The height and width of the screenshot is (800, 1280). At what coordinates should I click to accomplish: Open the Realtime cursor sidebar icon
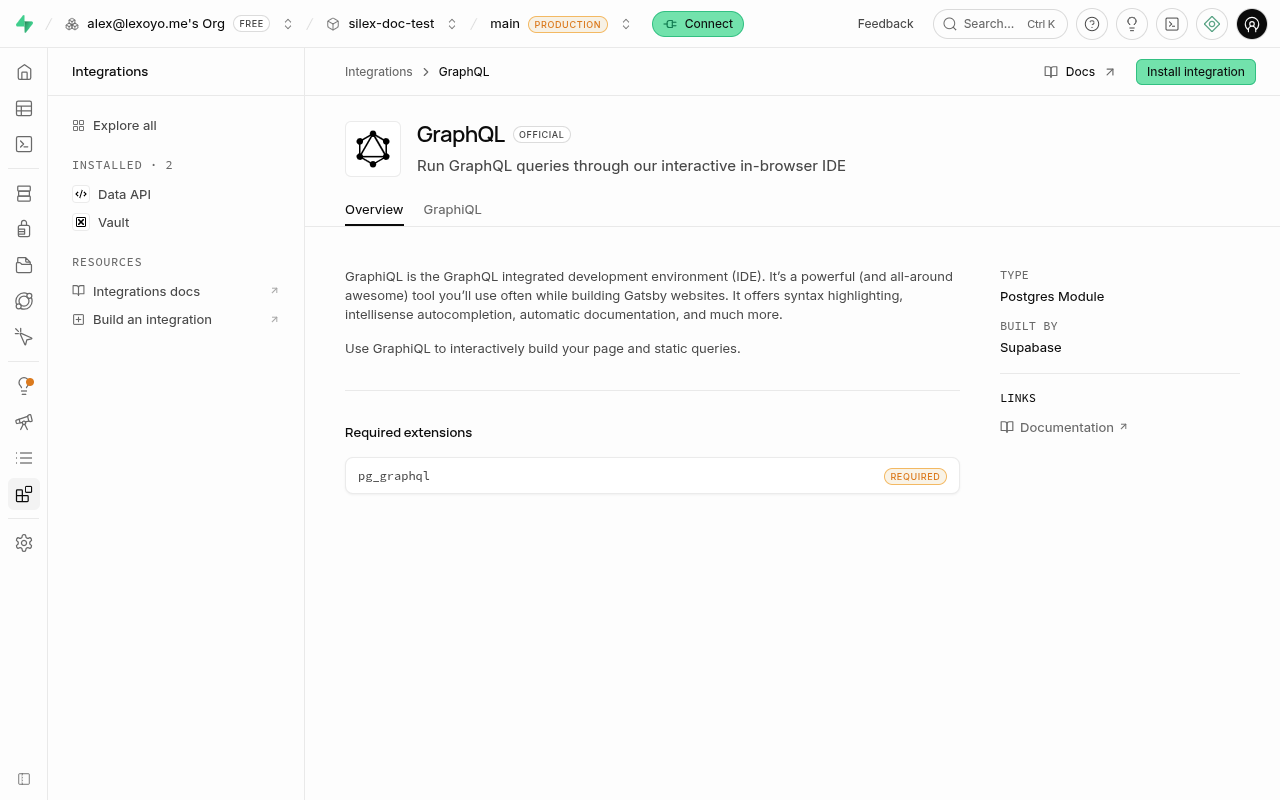click(24, 337)
